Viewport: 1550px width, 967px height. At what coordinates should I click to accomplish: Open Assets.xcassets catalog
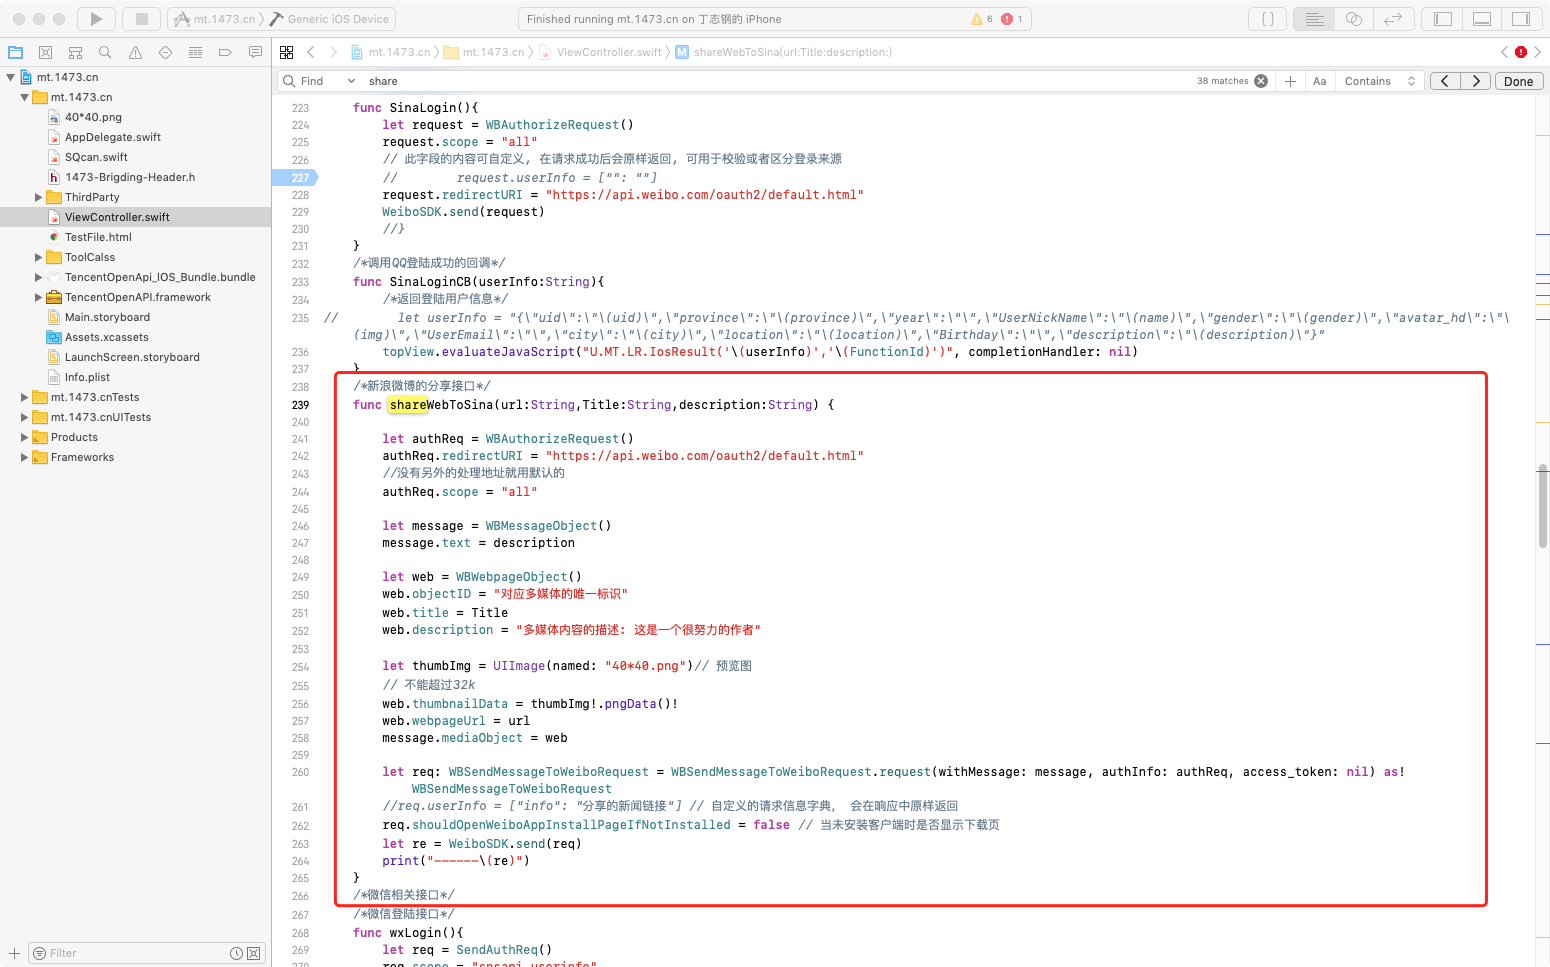[106, 337]
